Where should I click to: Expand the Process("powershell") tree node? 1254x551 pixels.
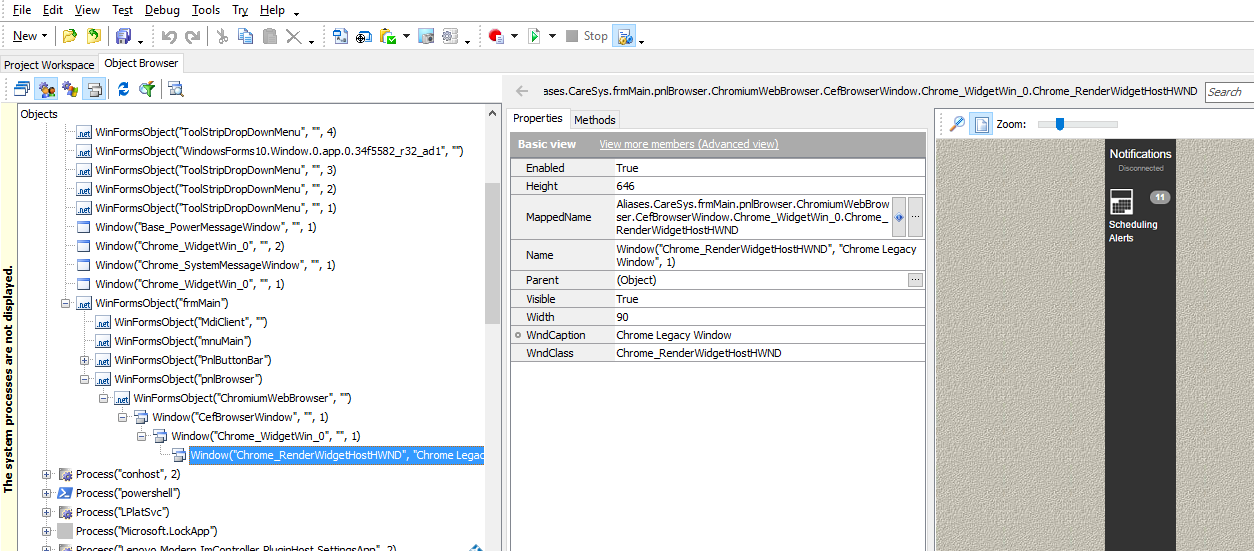pos(47,493)
